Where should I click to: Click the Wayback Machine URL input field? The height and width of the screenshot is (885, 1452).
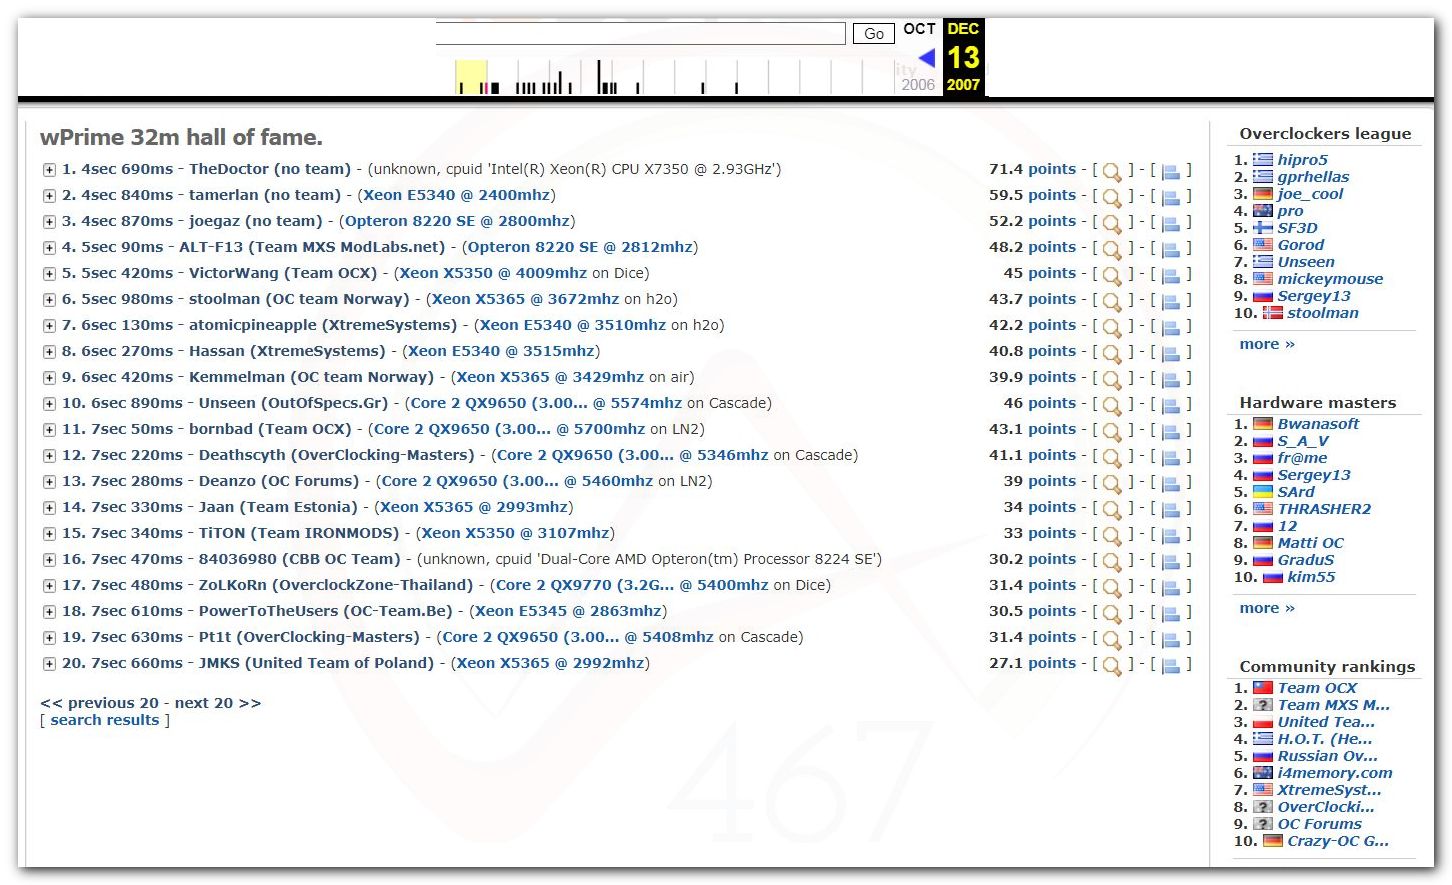pyautogui.click(x=640, y=34)
